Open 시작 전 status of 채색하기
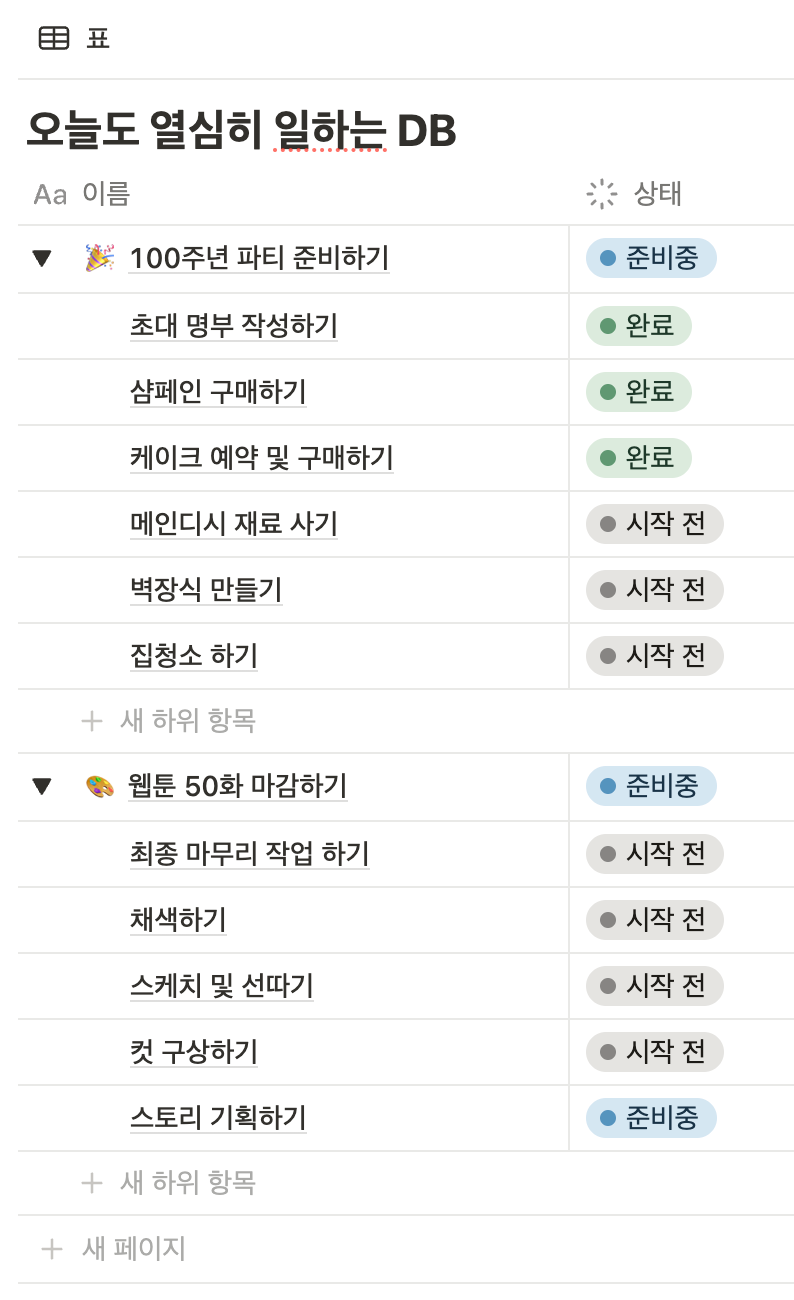794x1300 pixels. pyautogui.click(x=654, y=919)
